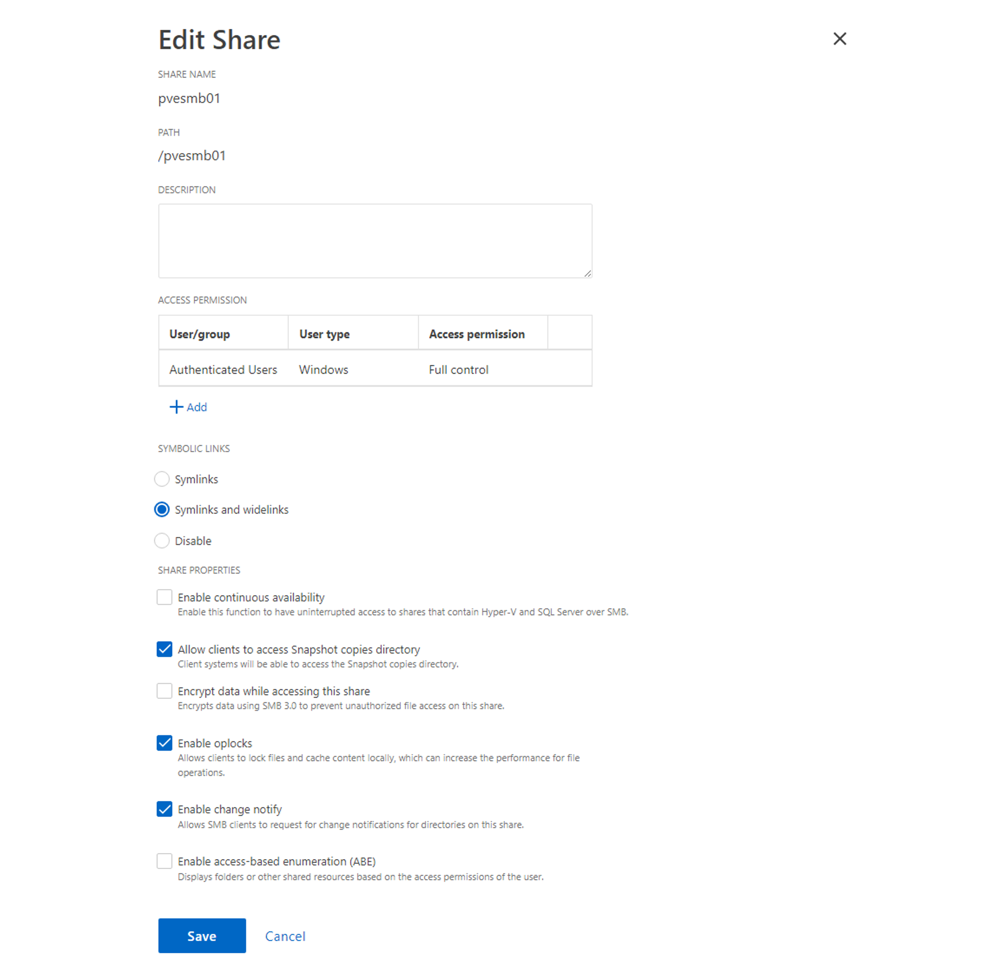Select Symlinks and widelinks option
Image resolution: width=1008 pixels, height=964 pixels.
[x=162, y=509]
